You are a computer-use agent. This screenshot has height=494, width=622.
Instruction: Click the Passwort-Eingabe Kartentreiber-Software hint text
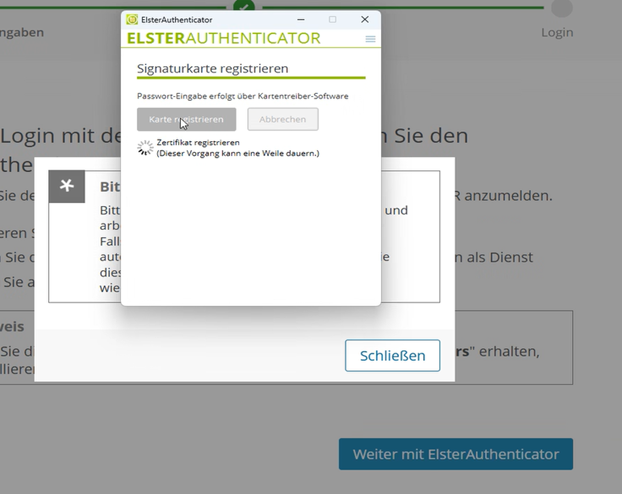(242, 96)
